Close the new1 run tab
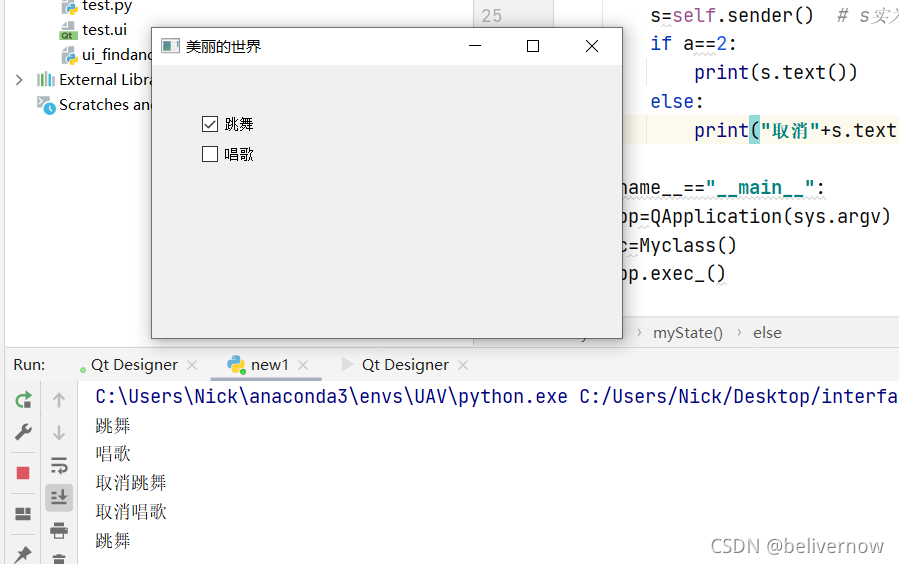Screen dimensions: 899x564 tap(303, 365)
